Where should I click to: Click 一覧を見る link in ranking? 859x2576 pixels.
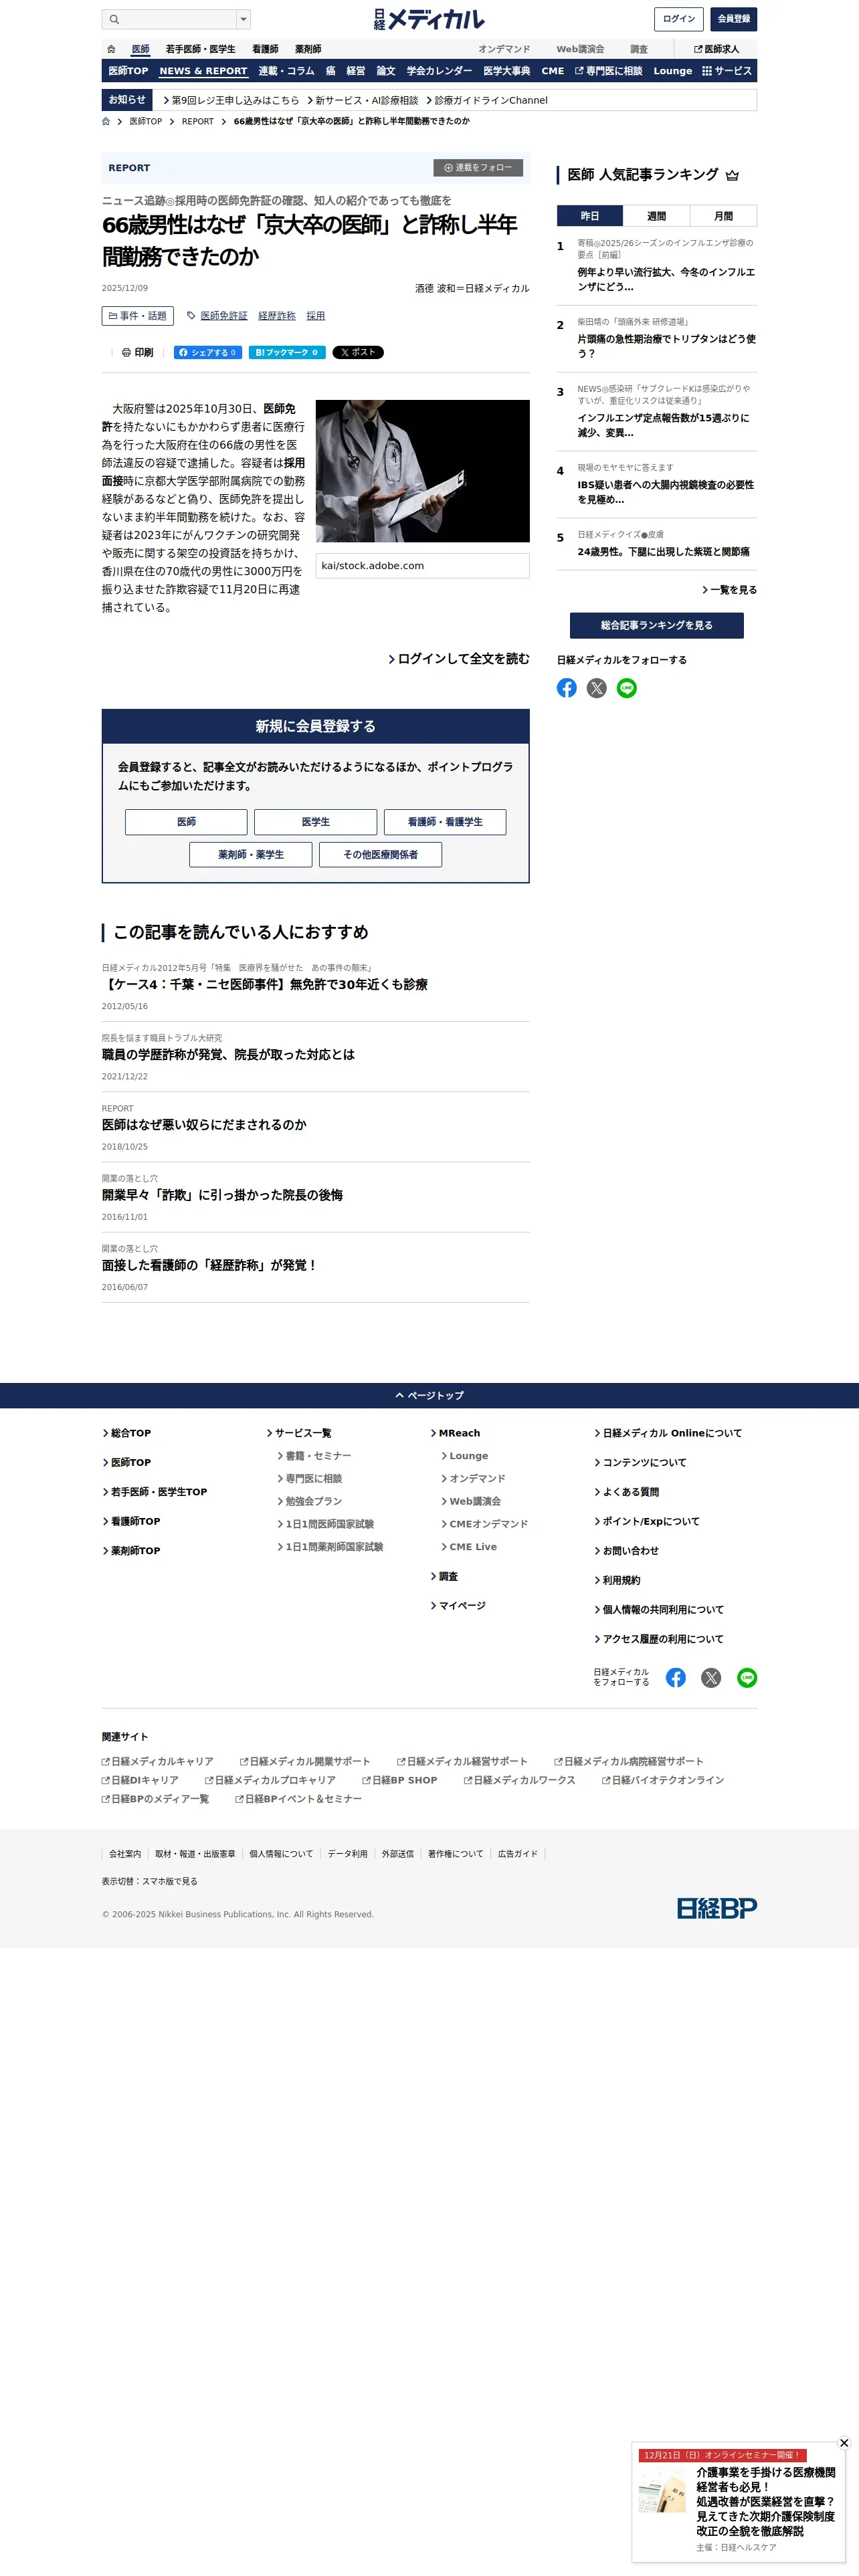pyautogui.click(x=729, y=590)
